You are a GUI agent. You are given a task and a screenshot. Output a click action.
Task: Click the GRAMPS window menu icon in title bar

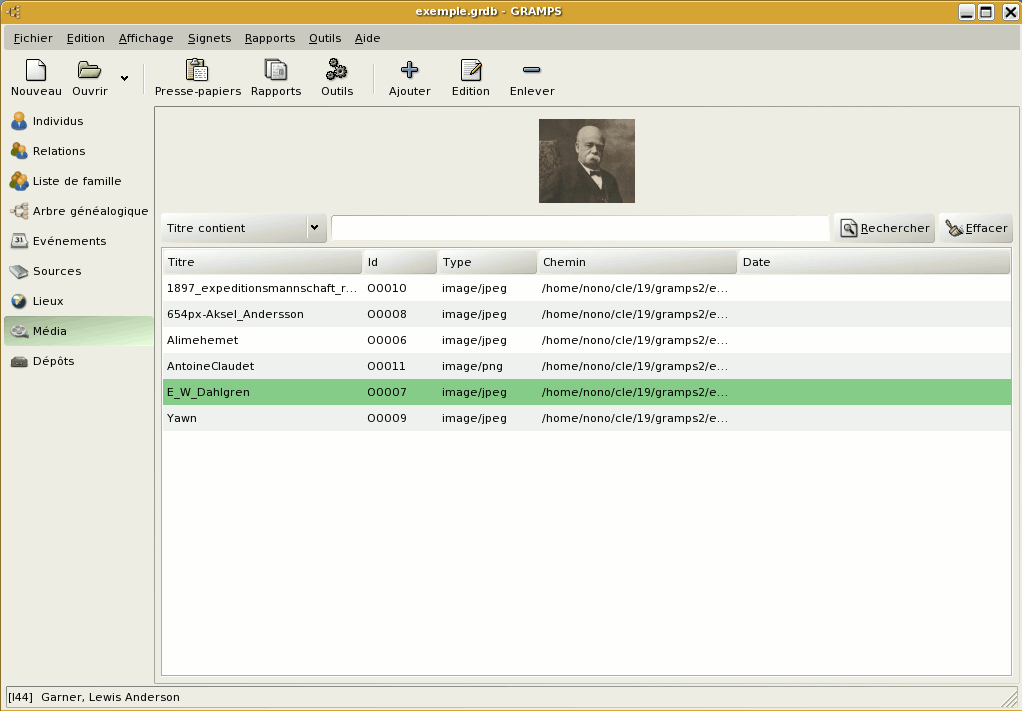pos(13,12)
